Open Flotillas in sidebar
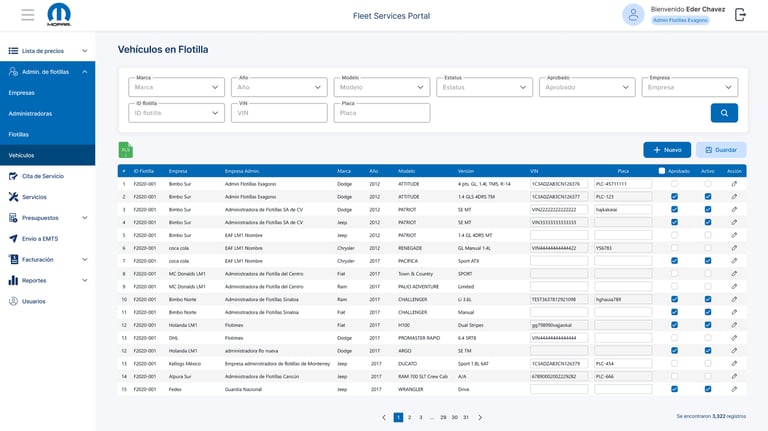The image size is (768, 431). [x=48, y=134]
